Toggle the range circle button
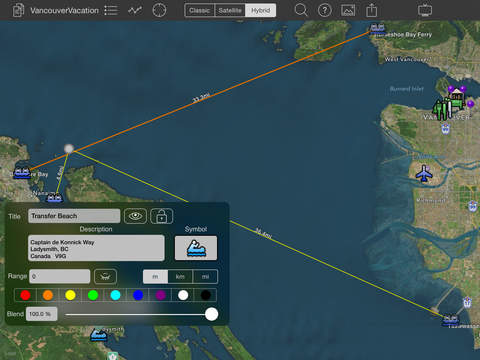Viewport: 480px width, 360px height. click(x=105, y=276)
